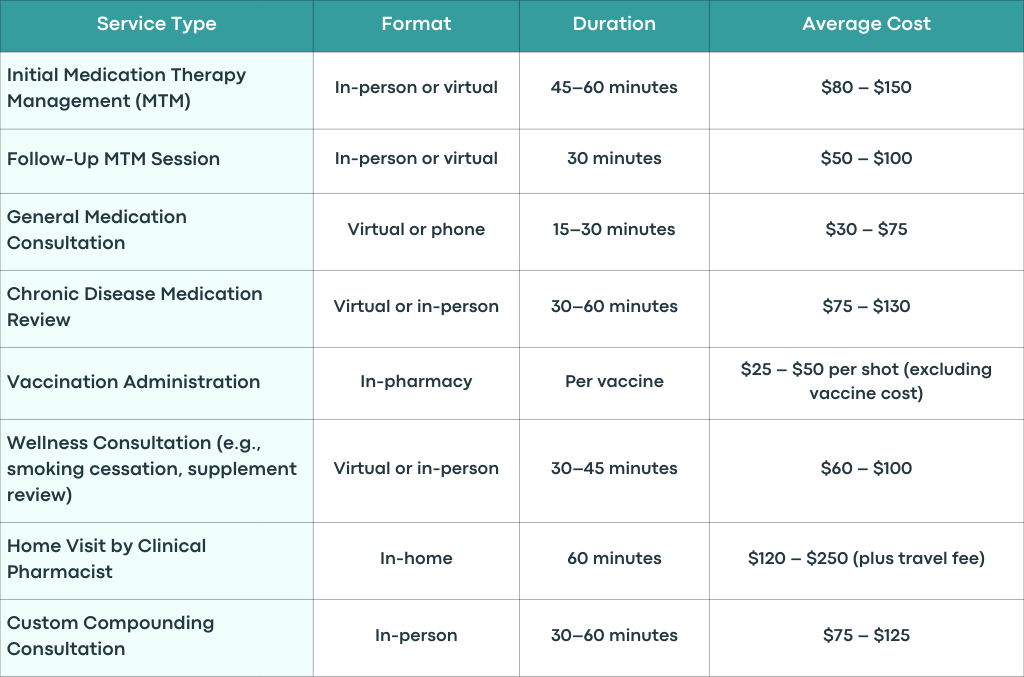Select the Home Visit by Clinical Pharmacist cell
The height and width of the screenshot is (677, 1024).
click(x=157, y=561)
